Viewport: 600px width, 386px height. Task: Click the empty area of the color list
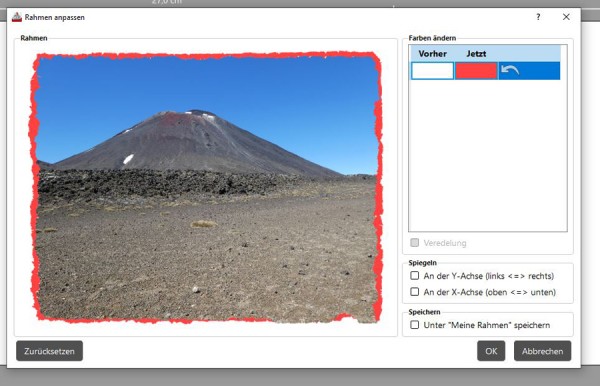click(x=488, y=155)
